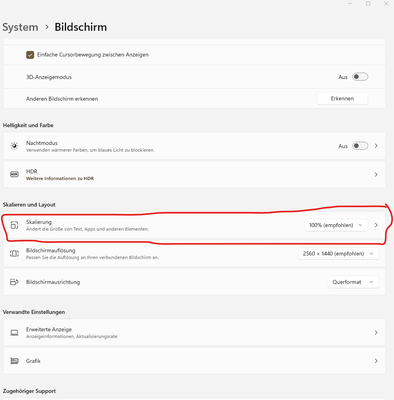Turn on the Nachtmodus switch
This screenshot has width=394, height=400.
(360, 146)
